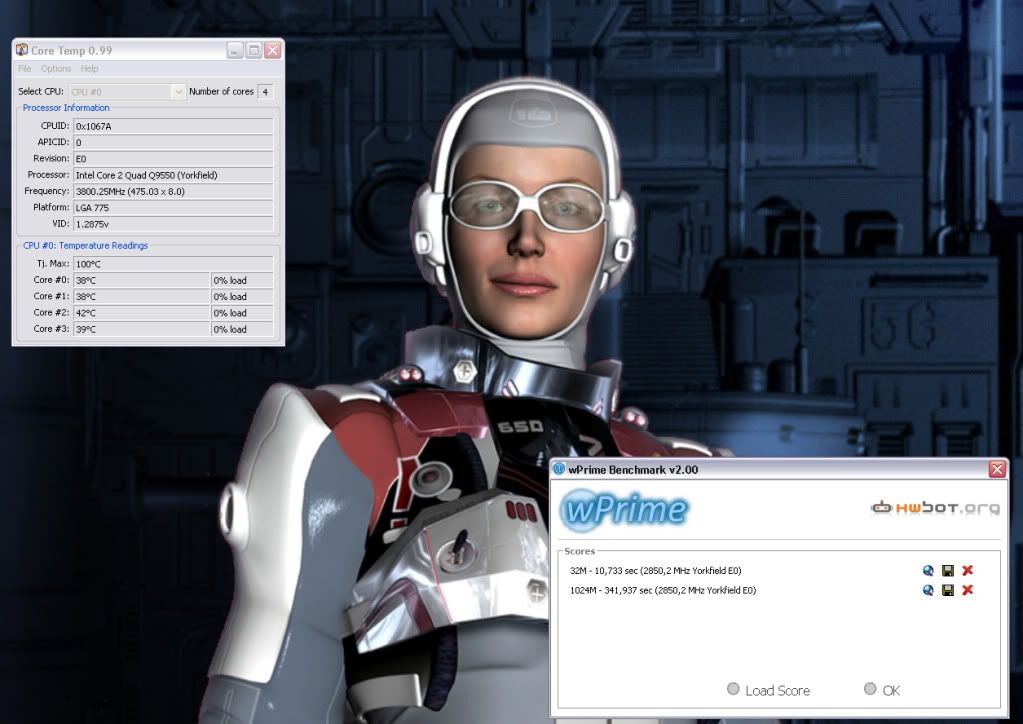Save the 1024M score with floppy icon
Image resolution: width=1023 pixels, height=724 pixels.
948,590
